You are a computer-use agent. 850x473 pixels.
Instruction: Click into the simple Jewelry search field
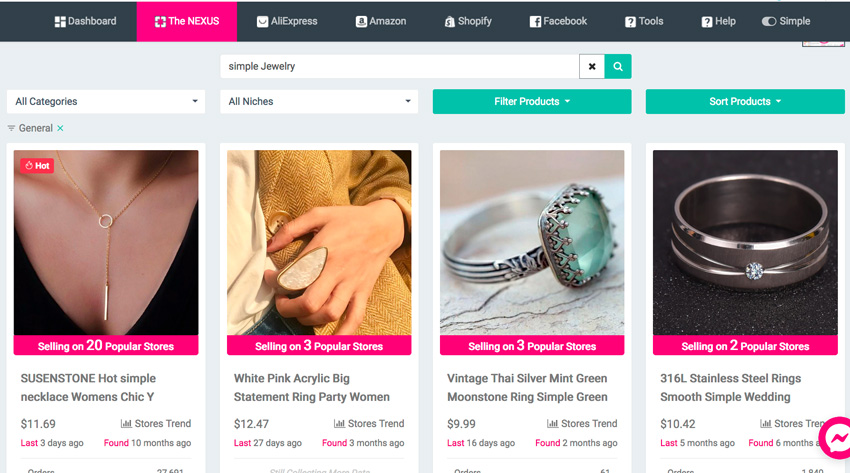pyautogui.click(x=400, y=67)
